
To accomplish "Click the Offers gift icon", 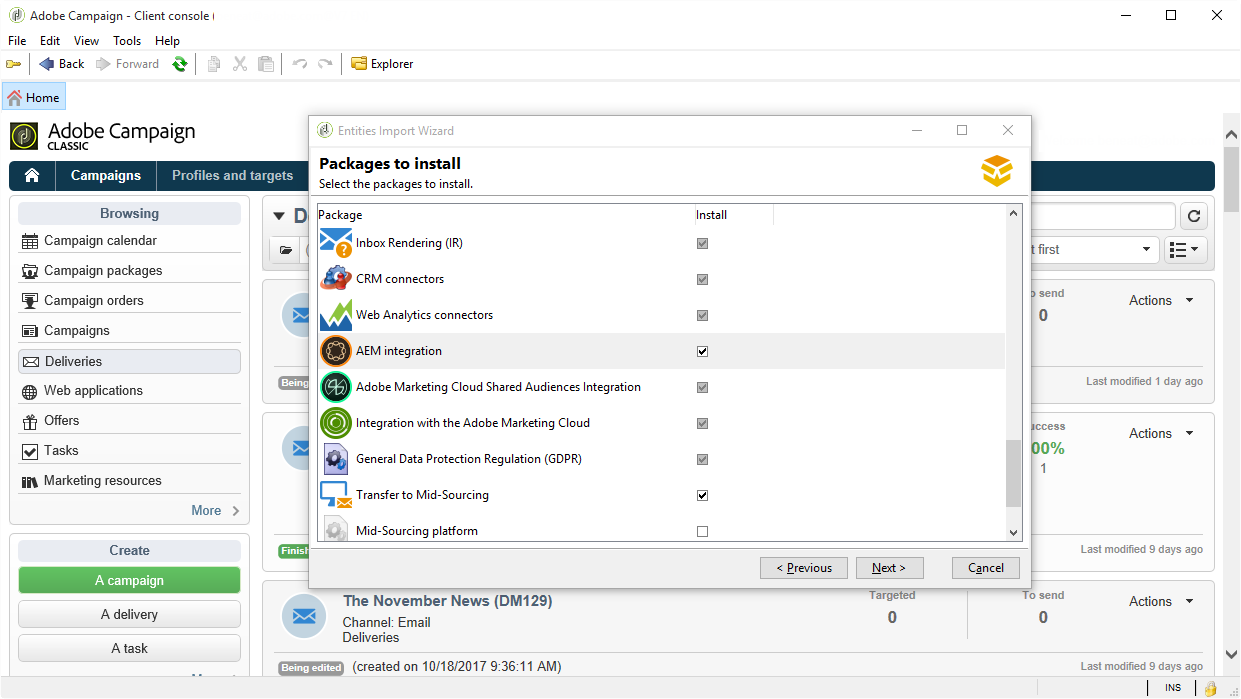I will tap(29, 421).
